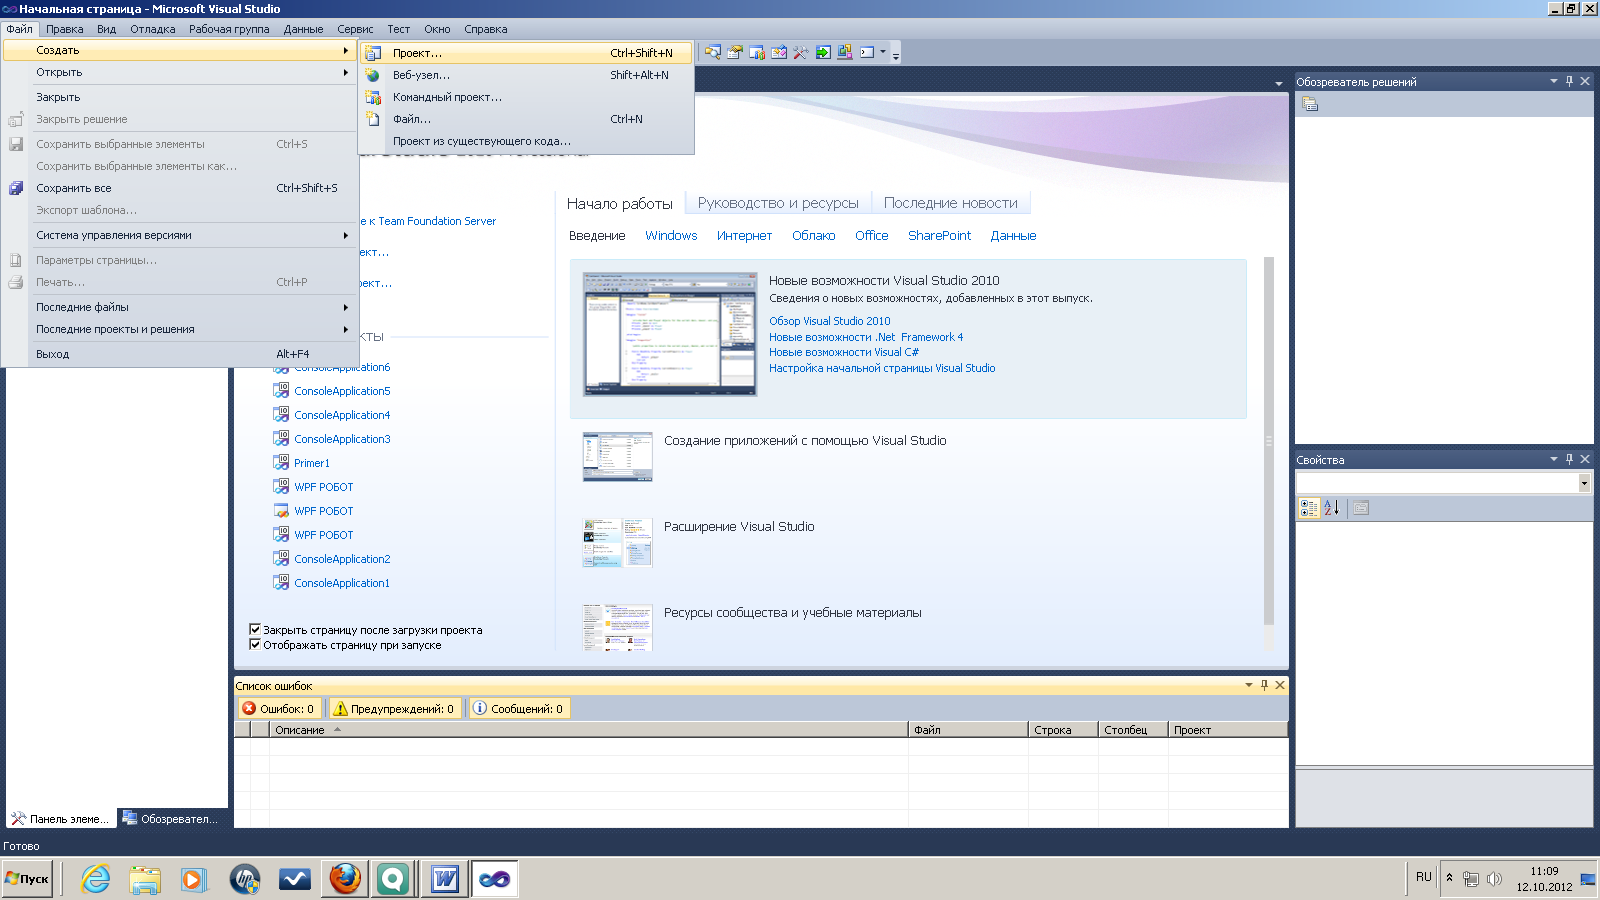
Task: Launch Internet Explorer from the taskbar
Action: (96, 879)
